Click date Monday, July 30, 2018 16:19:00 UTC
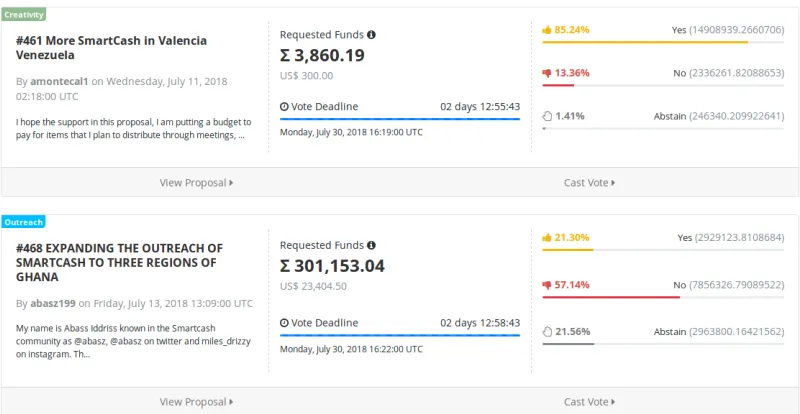 pos(351,132)
